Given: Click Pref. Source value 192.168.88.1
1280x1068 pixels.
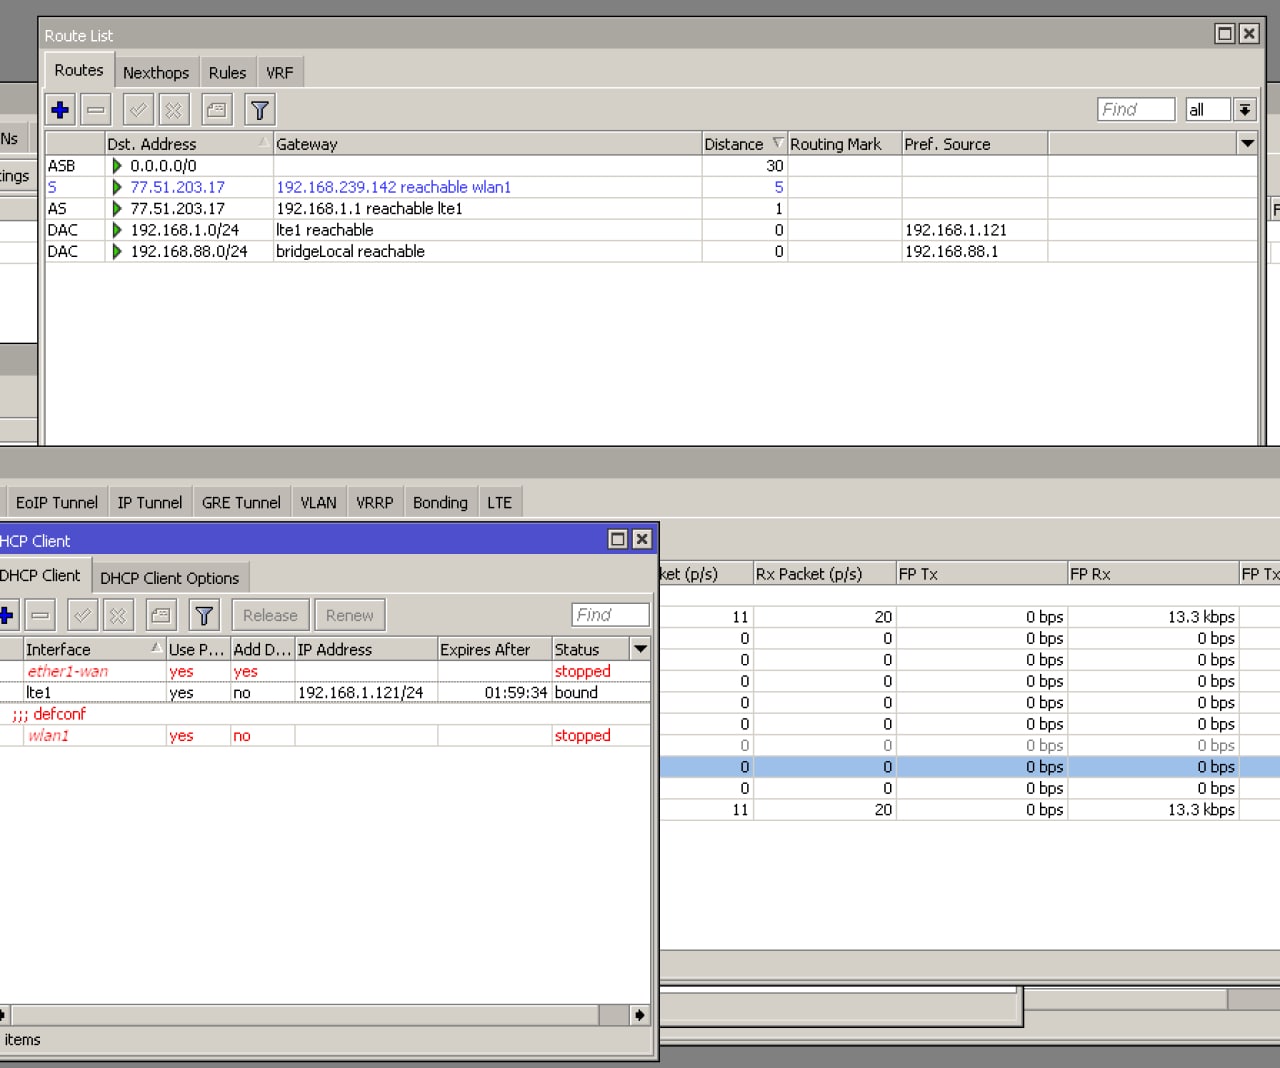Looking at the screenshot, I should tap(951, 252).
